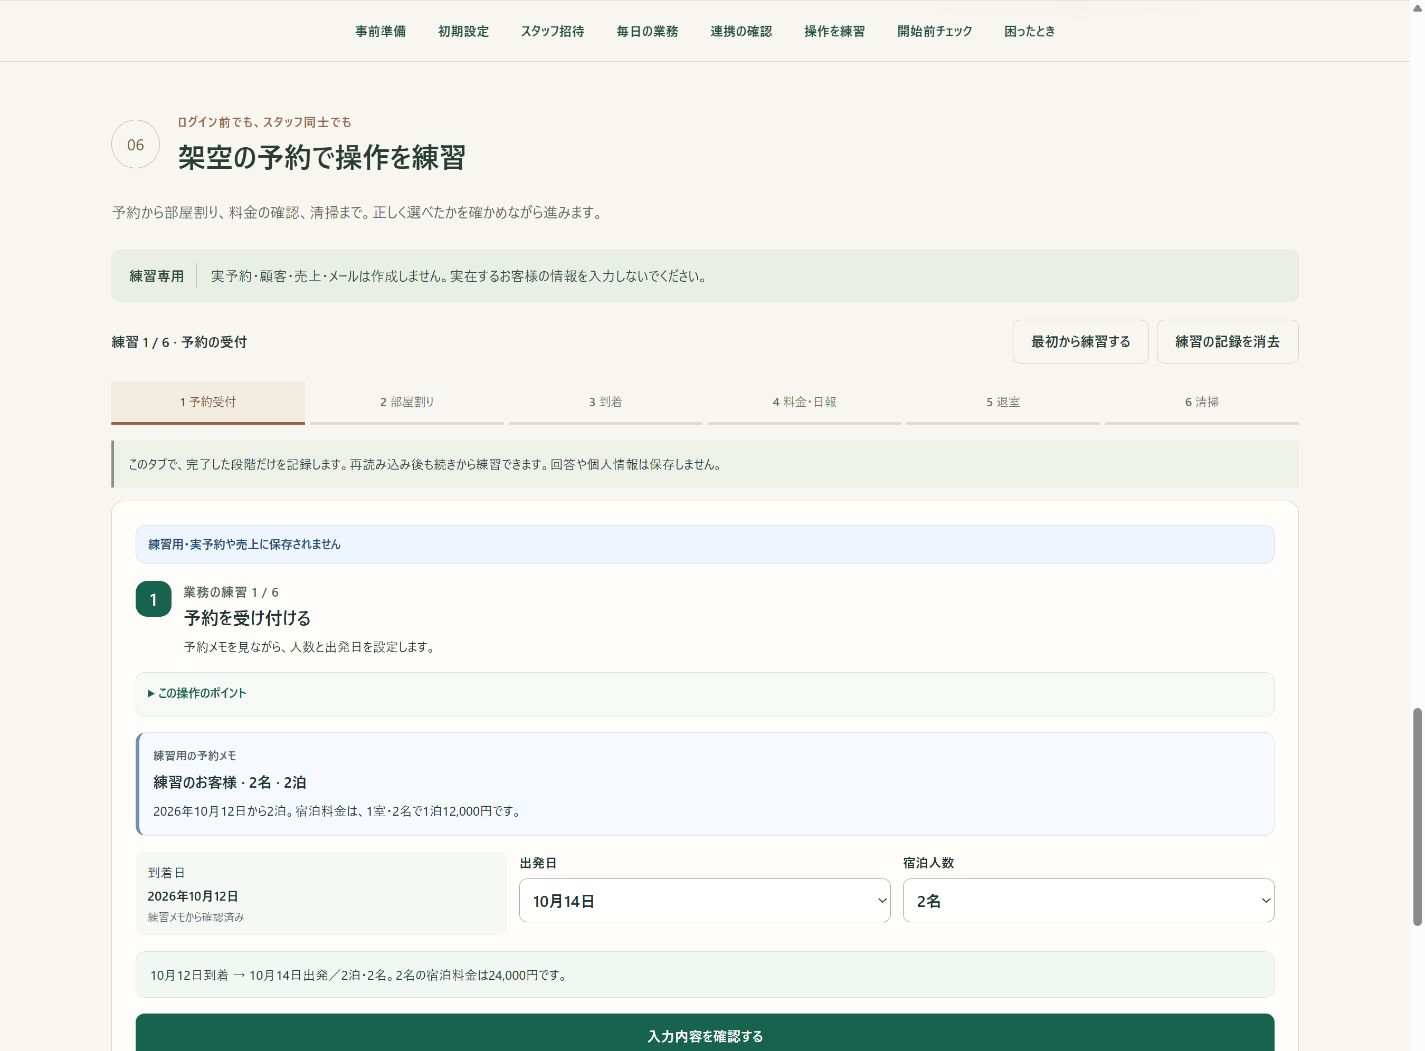The width and height of the screenshot is (1425, 1051).
Task: Switch to the 3 到着 tab
Action: click(605, 402)
